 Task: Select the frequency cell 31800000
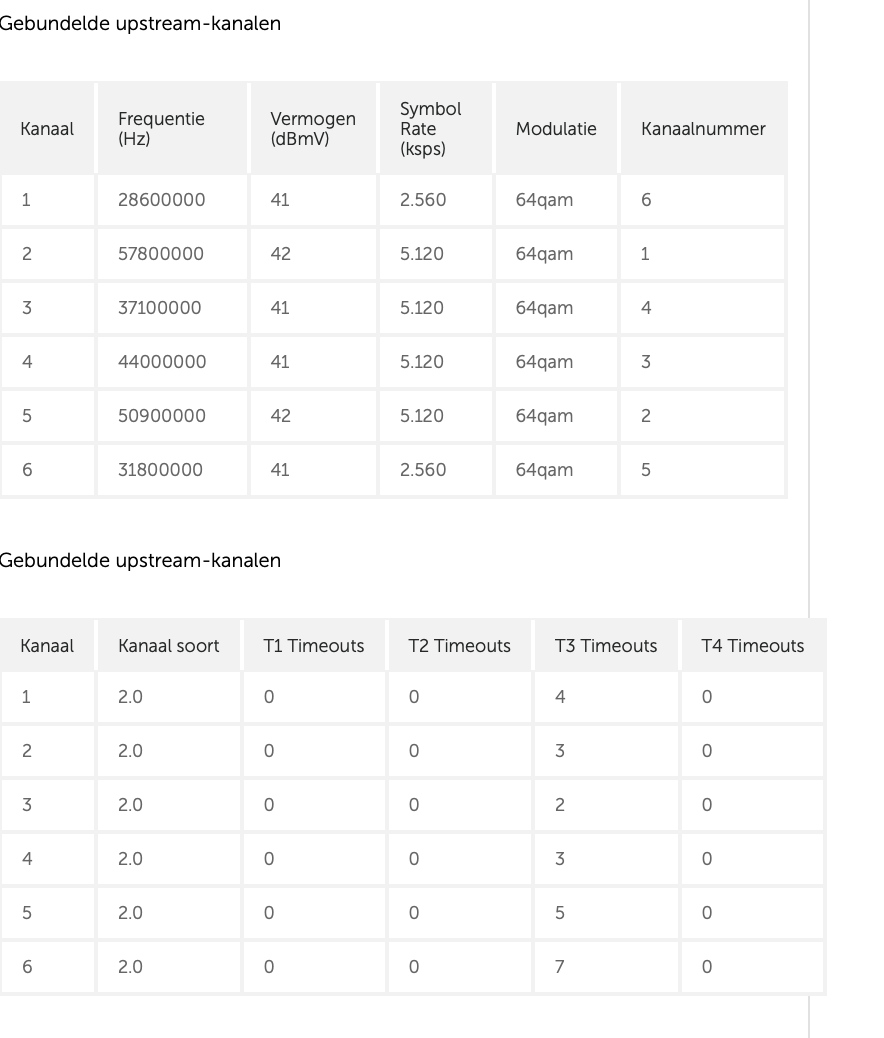coord(161,470)
